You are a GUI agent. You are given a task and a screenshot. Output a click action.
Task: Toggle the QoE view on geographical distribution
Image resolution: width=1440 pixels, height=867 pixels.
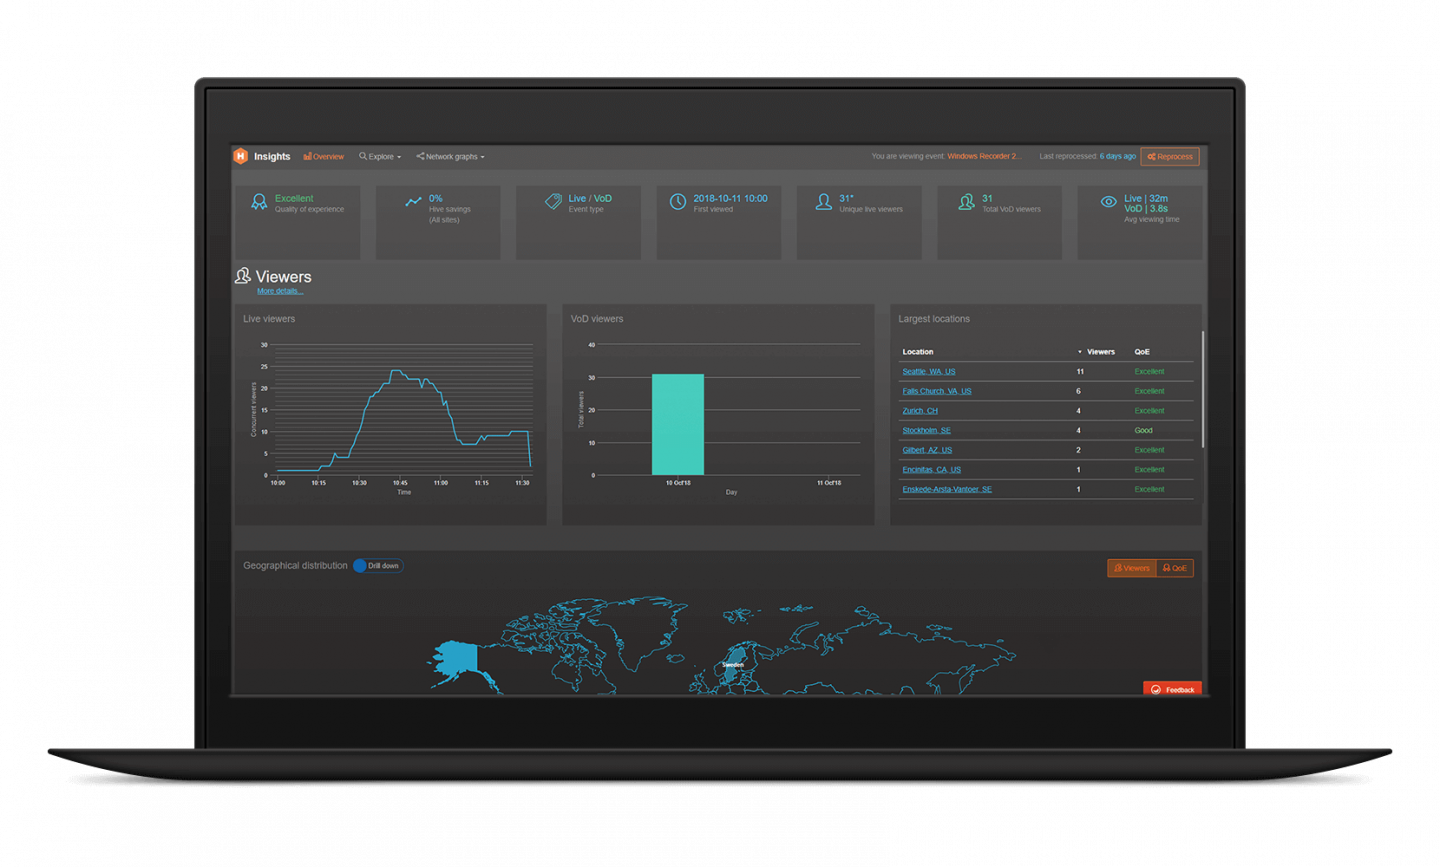[x=1174, y=567]
